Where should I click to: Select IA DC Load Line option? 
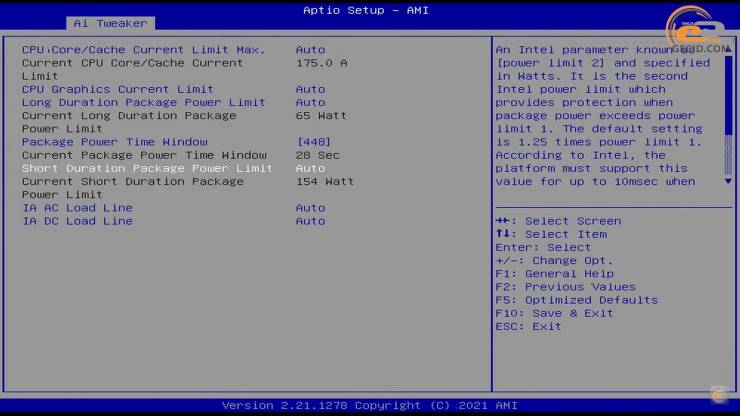77,221
